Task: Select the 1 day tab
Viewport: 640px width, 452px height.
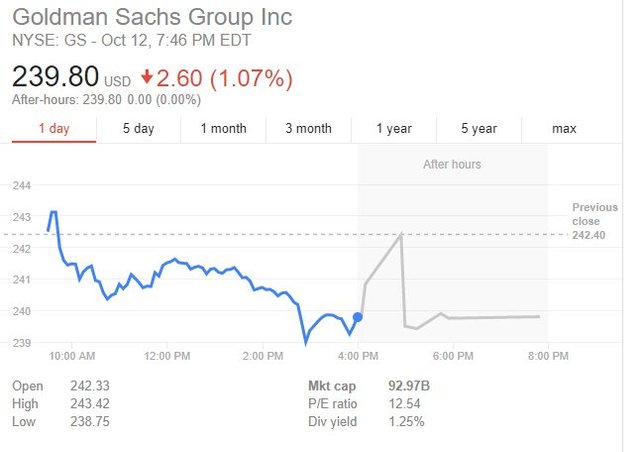Action: coord(54,128)
